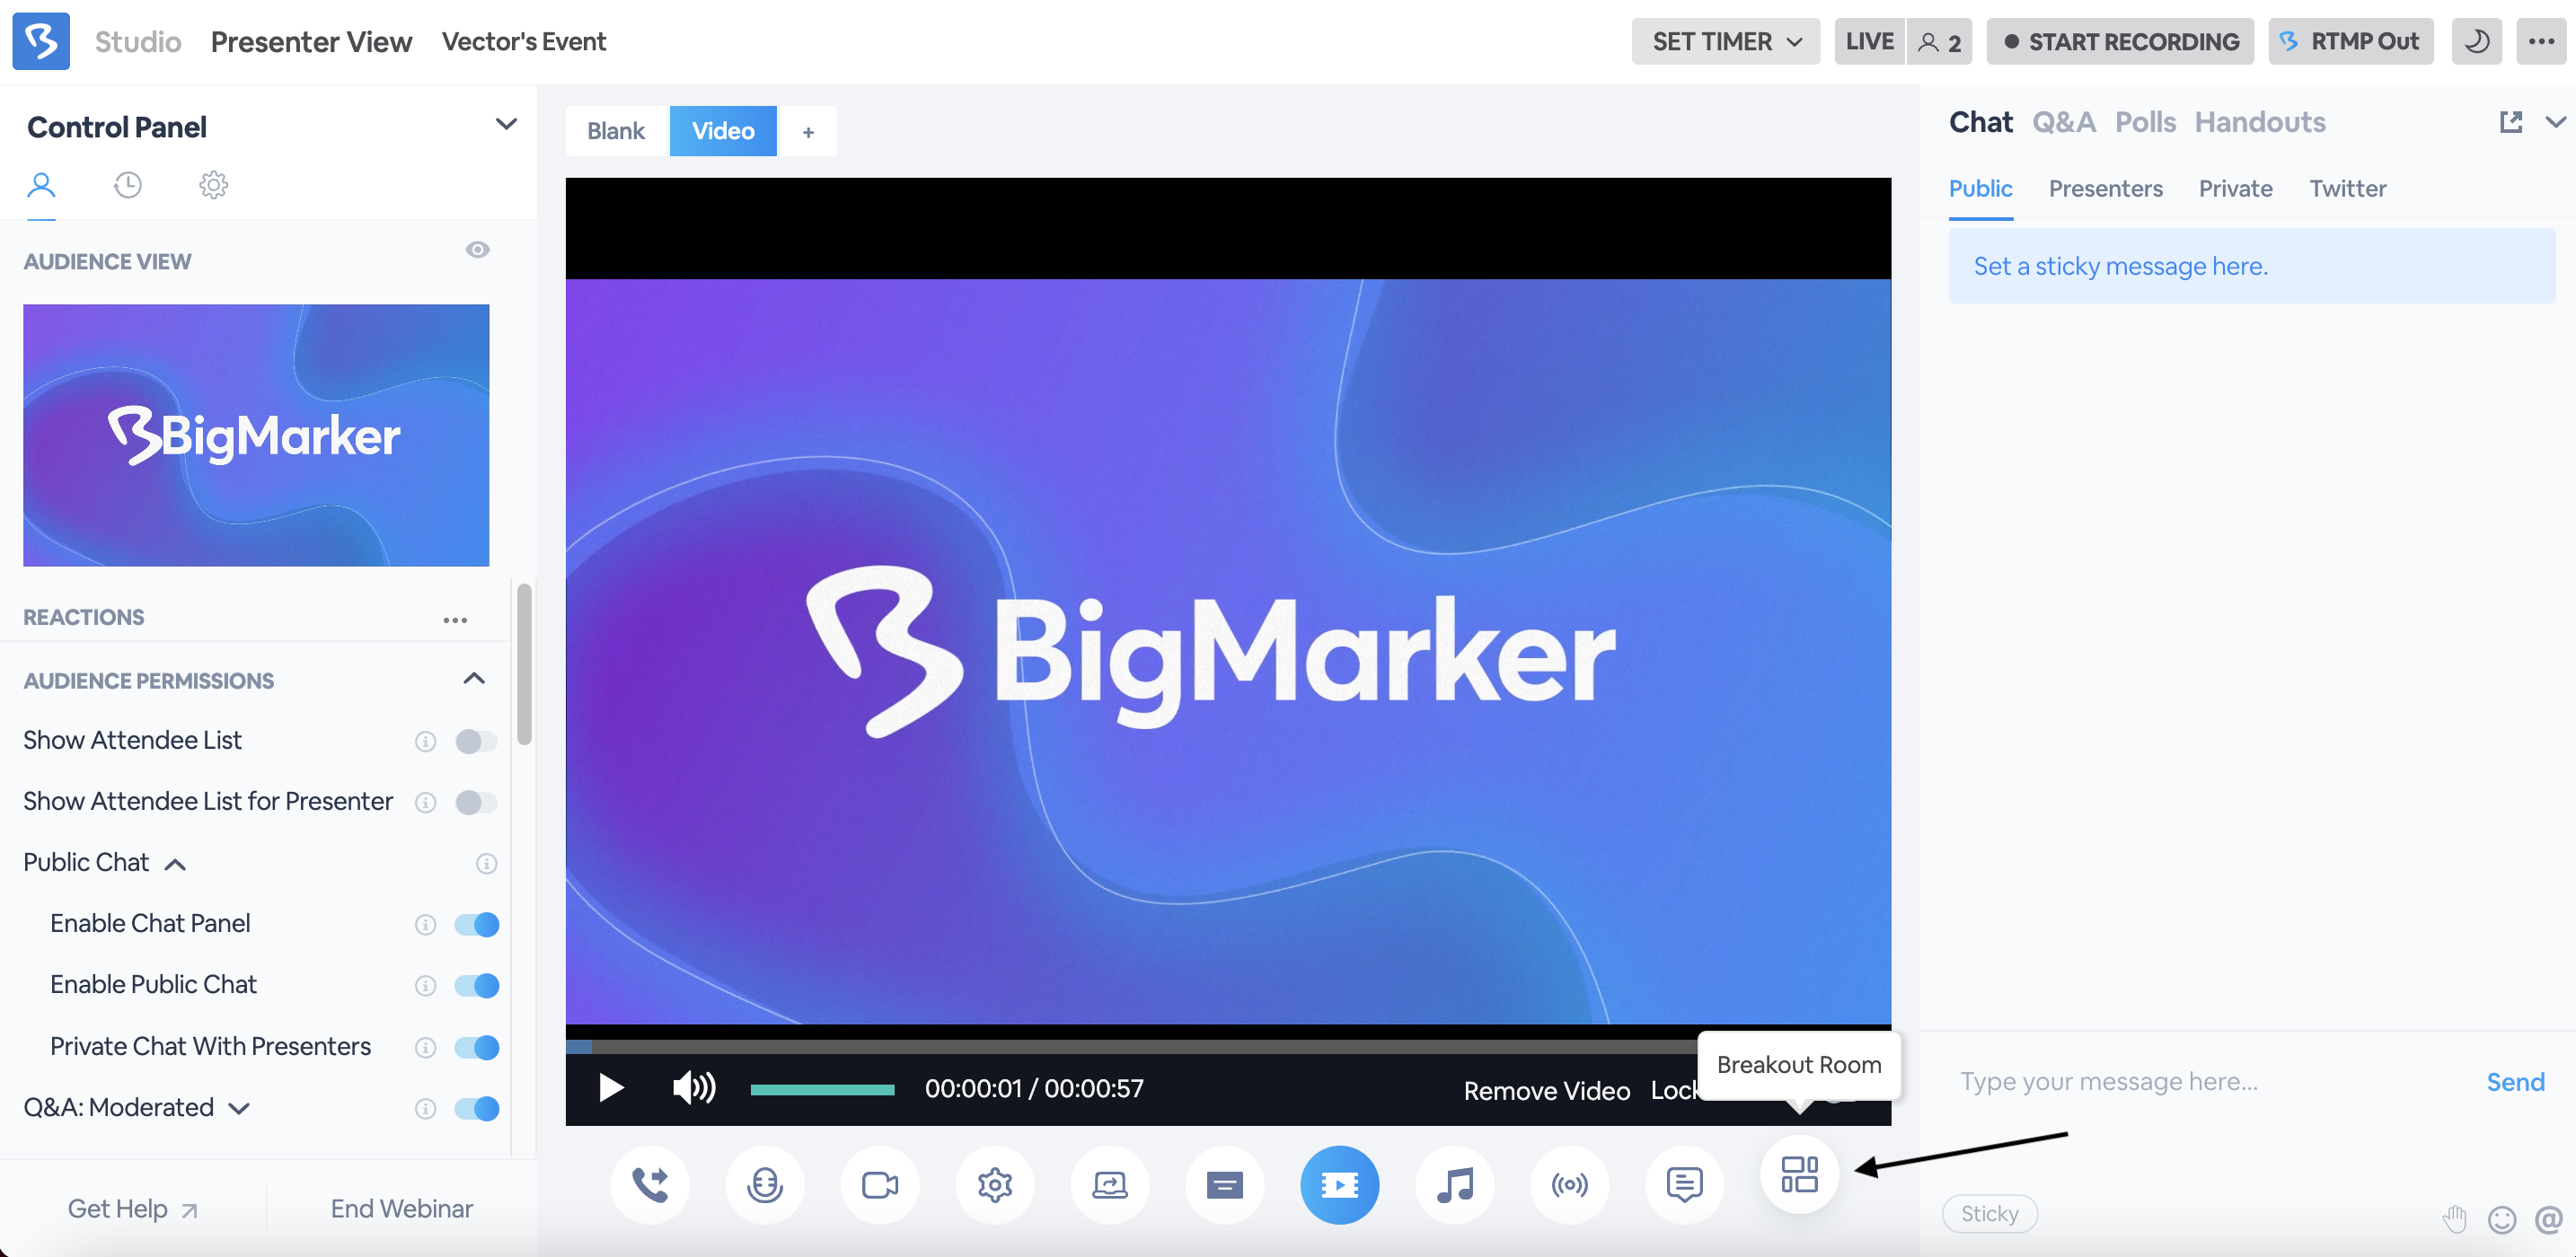Click the blue video share icon
The width and height of the screenshot is (2576, 1257).
(x=1340, y=1185)
